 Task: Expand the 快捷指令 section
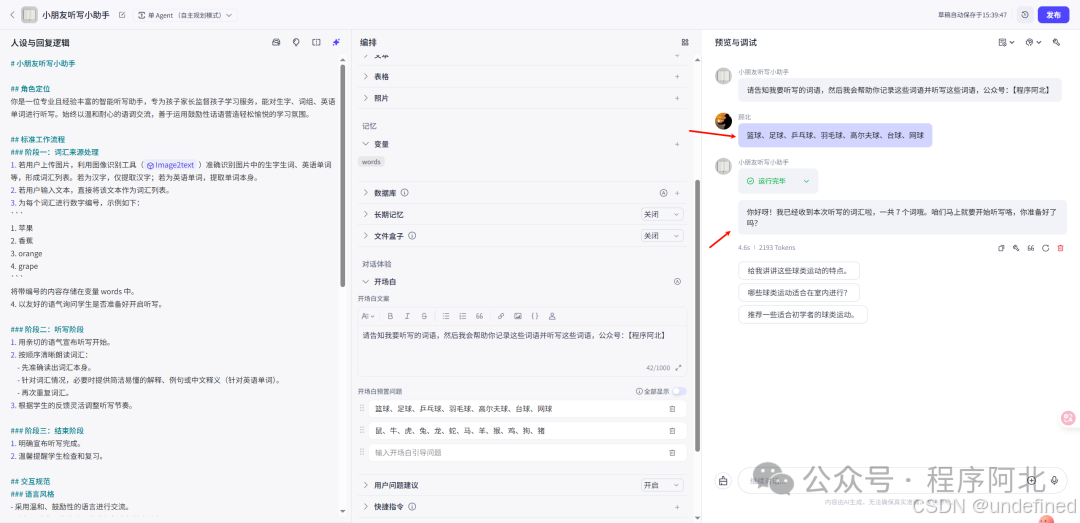point(366,506)
